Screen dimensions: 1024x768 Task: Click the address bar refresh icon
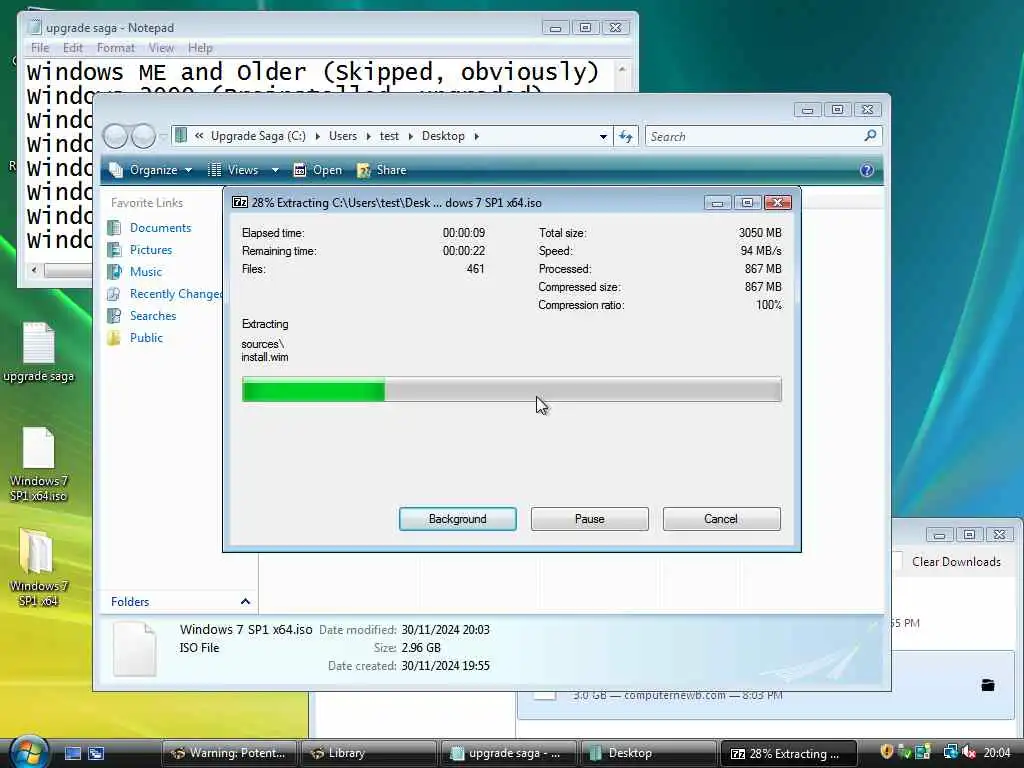[626, 136]
